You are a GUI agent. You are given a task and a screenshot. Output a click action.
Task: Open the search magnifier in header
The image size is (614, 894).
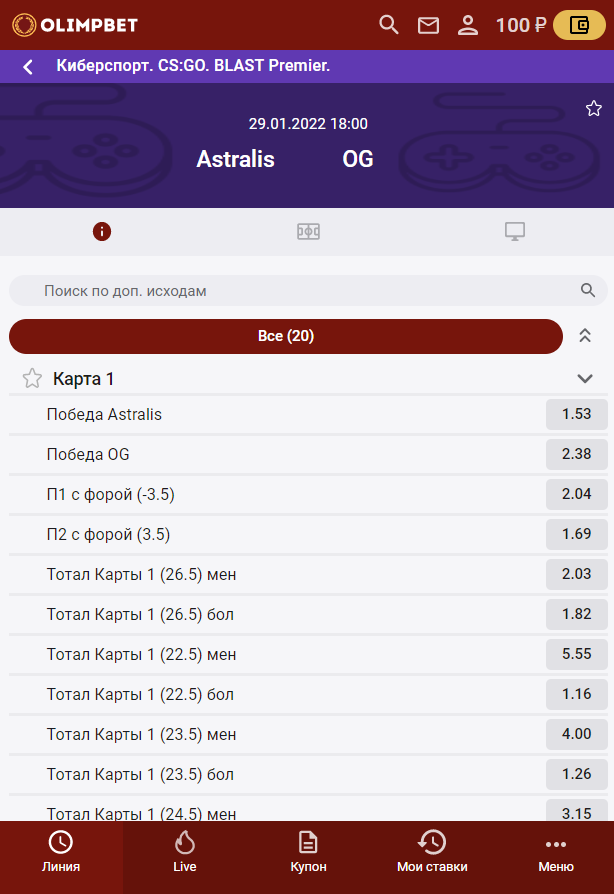389,25
